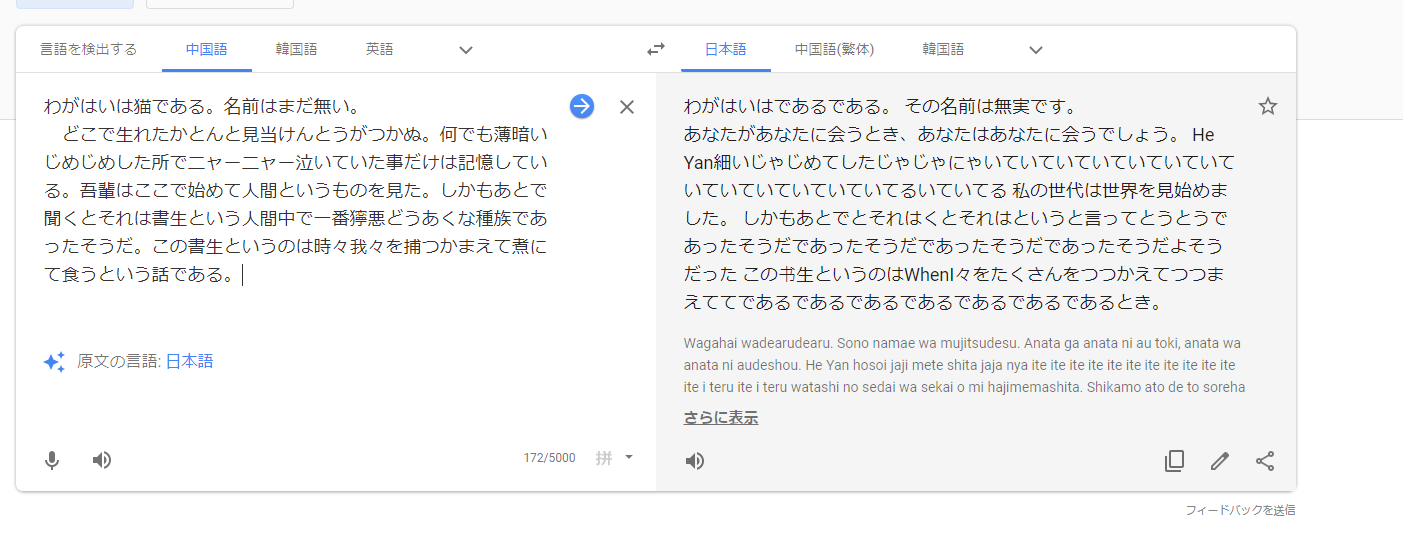The width and height of the screenshot is (1403, 550).
Task: Choose 中国語(繁体) as target language
Action: (834, 49)
